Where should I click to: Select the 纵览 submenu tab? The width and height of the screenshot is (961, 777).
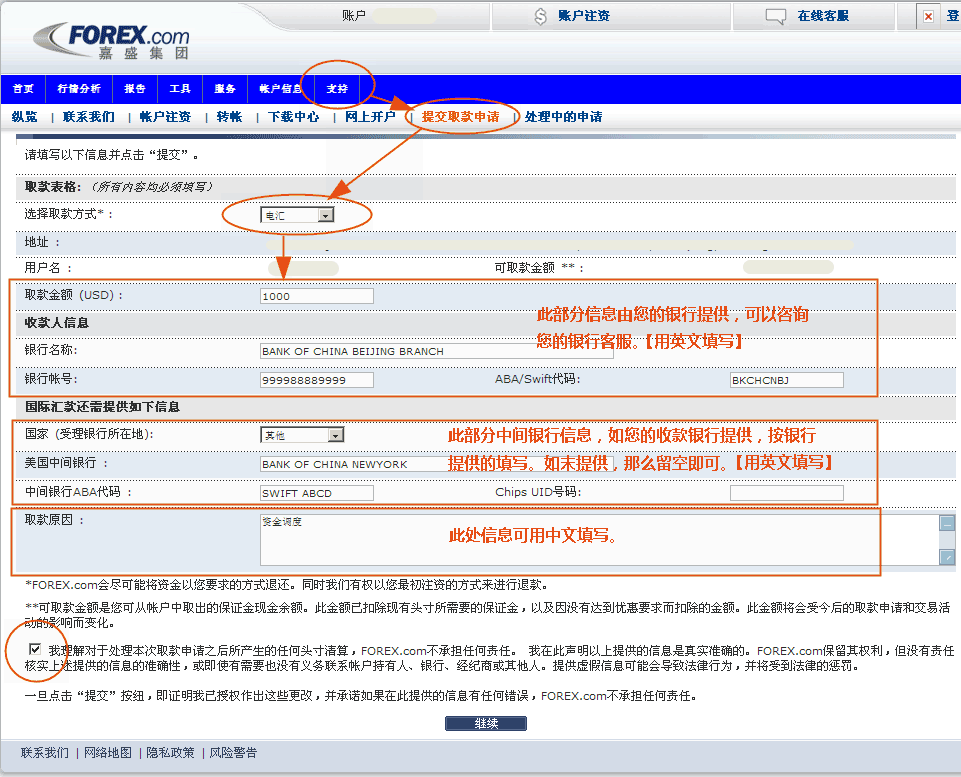point(25,116)
